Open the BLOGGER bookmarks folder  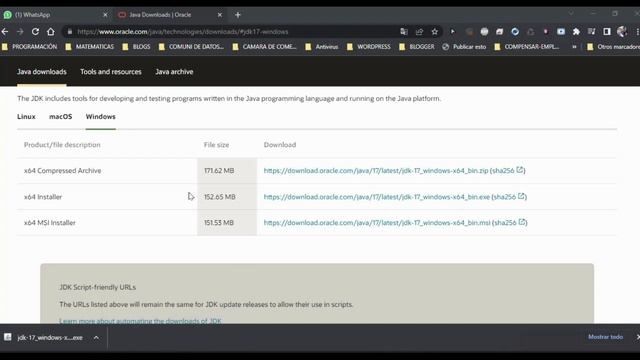click(x=417, y=47)
